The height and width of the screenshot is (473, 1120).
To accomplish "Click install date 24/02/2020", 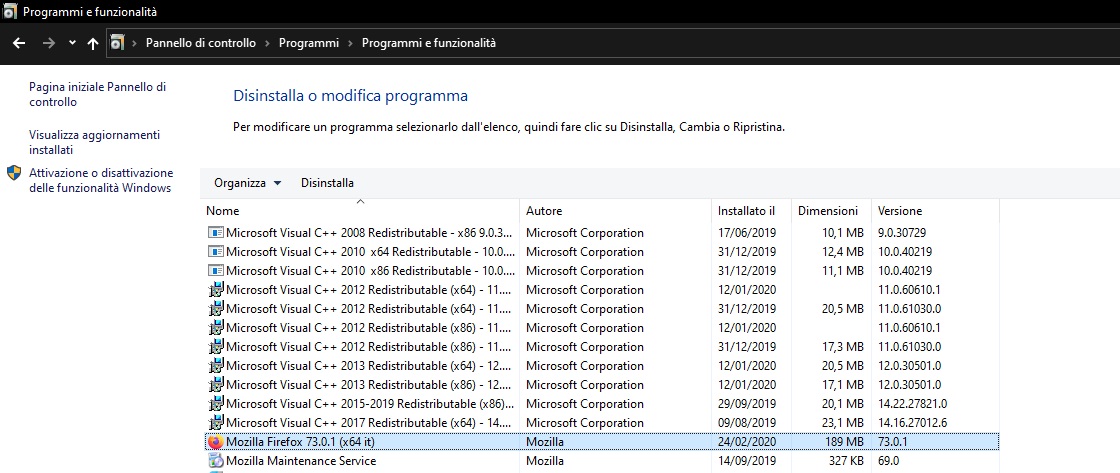I will point(746,442).
